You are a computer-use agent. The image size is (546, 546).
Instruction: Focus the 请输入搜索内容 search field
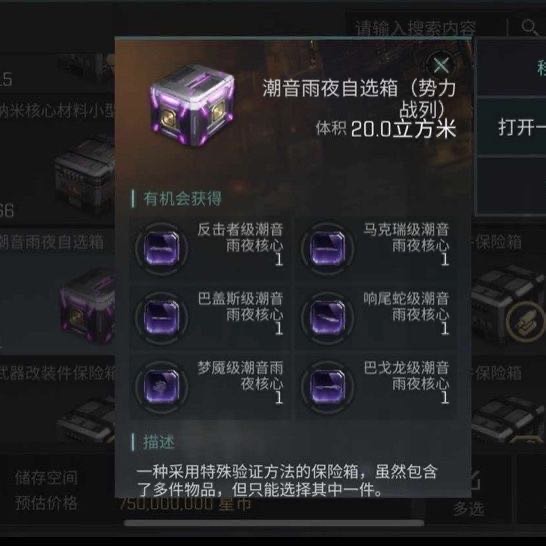pos(426,26)
